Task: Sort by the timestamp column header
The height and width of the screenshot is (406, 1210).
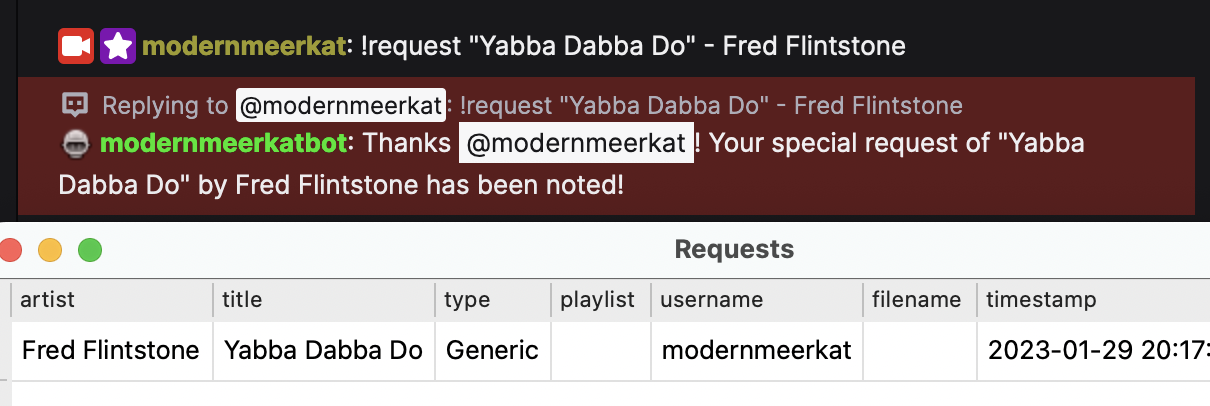Action: [1041, 299]
